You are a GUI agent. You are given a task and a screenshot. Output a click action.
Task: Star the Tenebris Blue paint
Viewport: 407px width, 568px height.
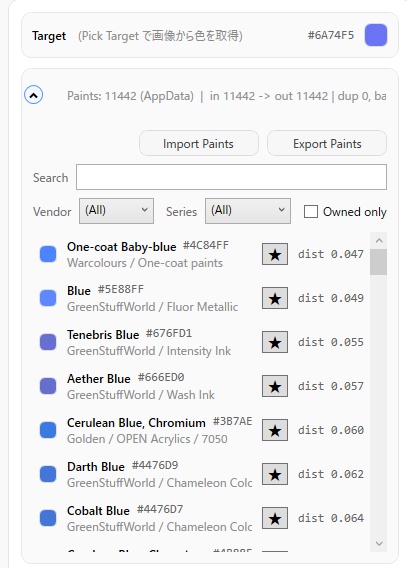(x=275, y=342)
